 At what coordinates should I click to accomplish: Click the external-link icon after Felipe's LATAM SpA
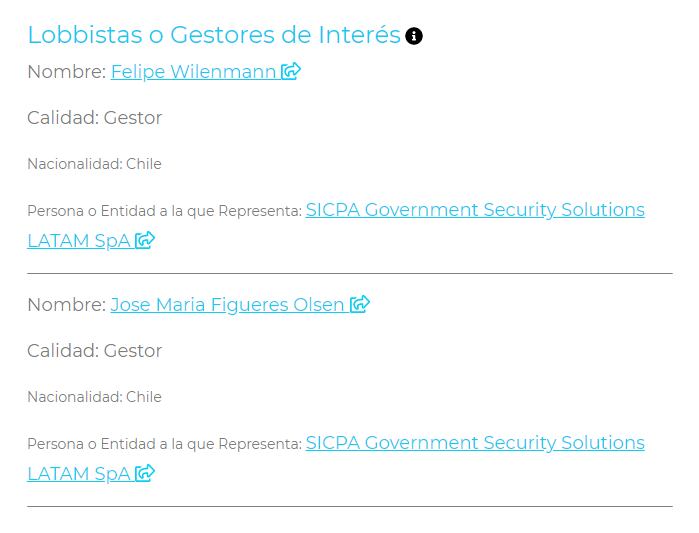[145, 240]
